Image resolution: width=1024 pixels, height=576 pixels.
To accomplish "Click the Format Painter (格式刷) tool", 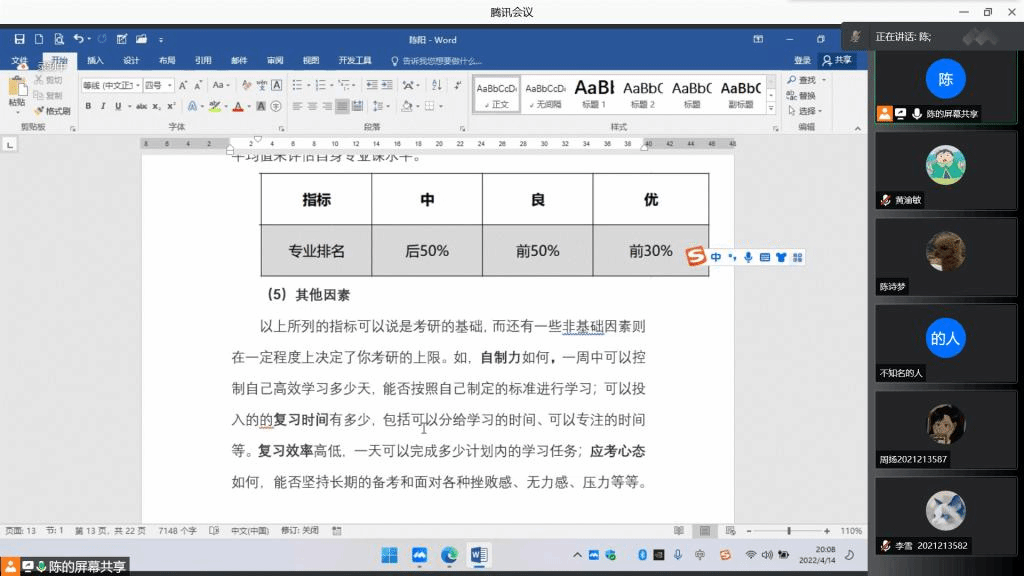I will pyautogui.click(x=55, y=111).
